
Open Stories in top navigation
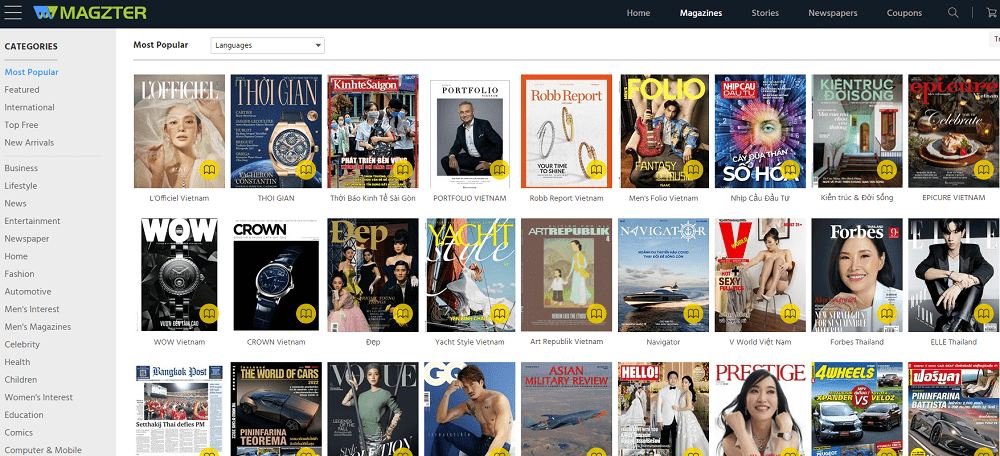click(765, 13)
